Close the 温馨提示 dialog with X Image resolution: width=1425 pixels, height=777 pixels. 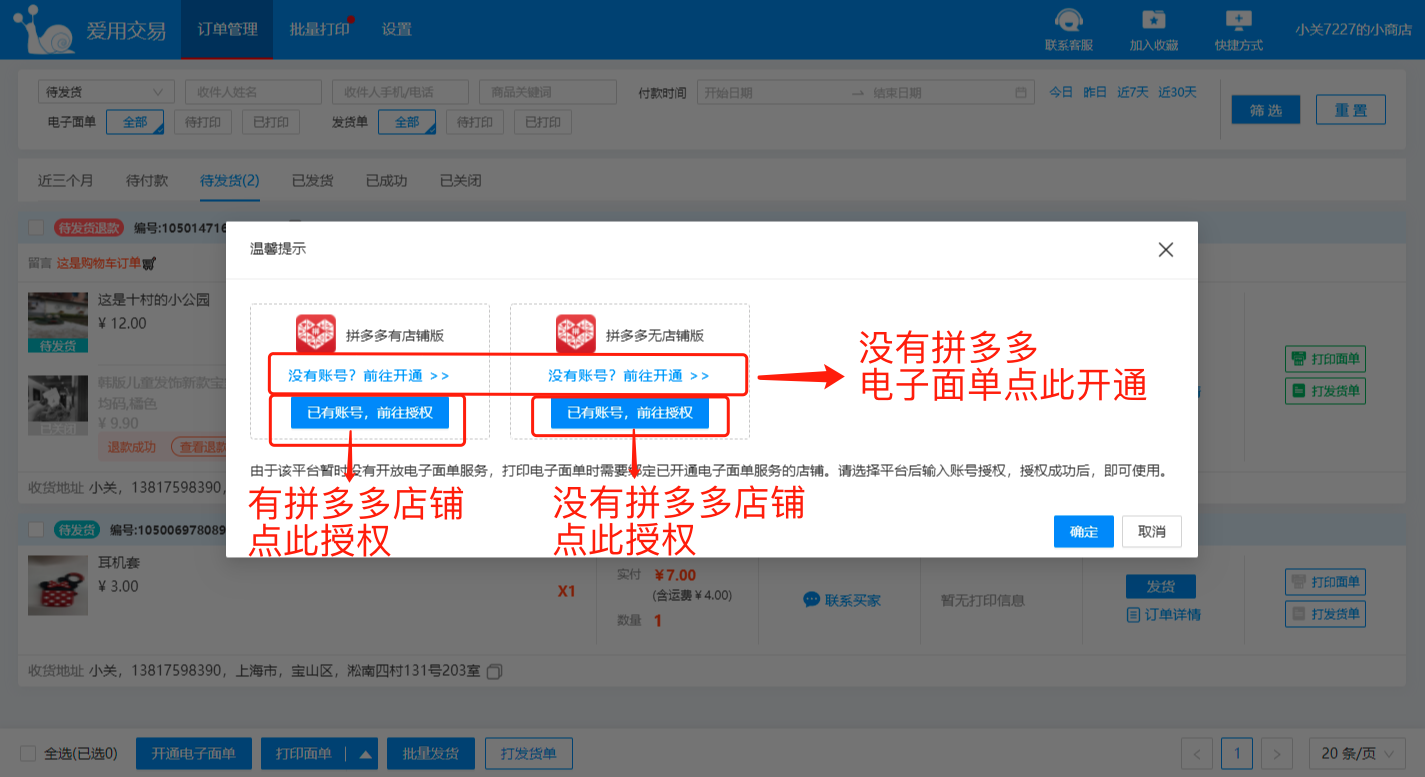[x=1165, y=250]
